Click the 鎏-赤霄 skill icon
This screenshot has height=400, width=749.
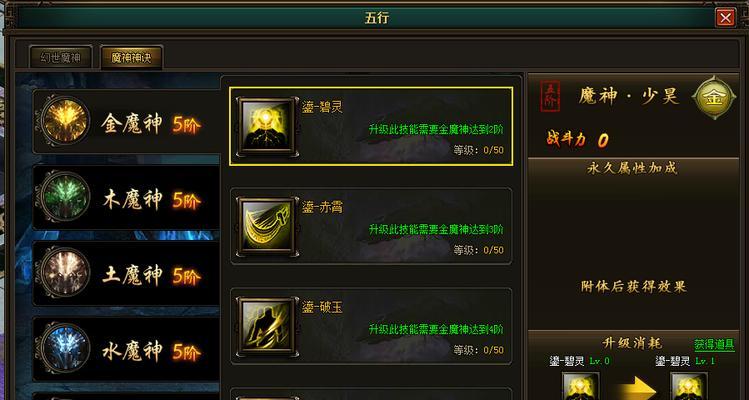pyautogui.click(x=266, y=226)
